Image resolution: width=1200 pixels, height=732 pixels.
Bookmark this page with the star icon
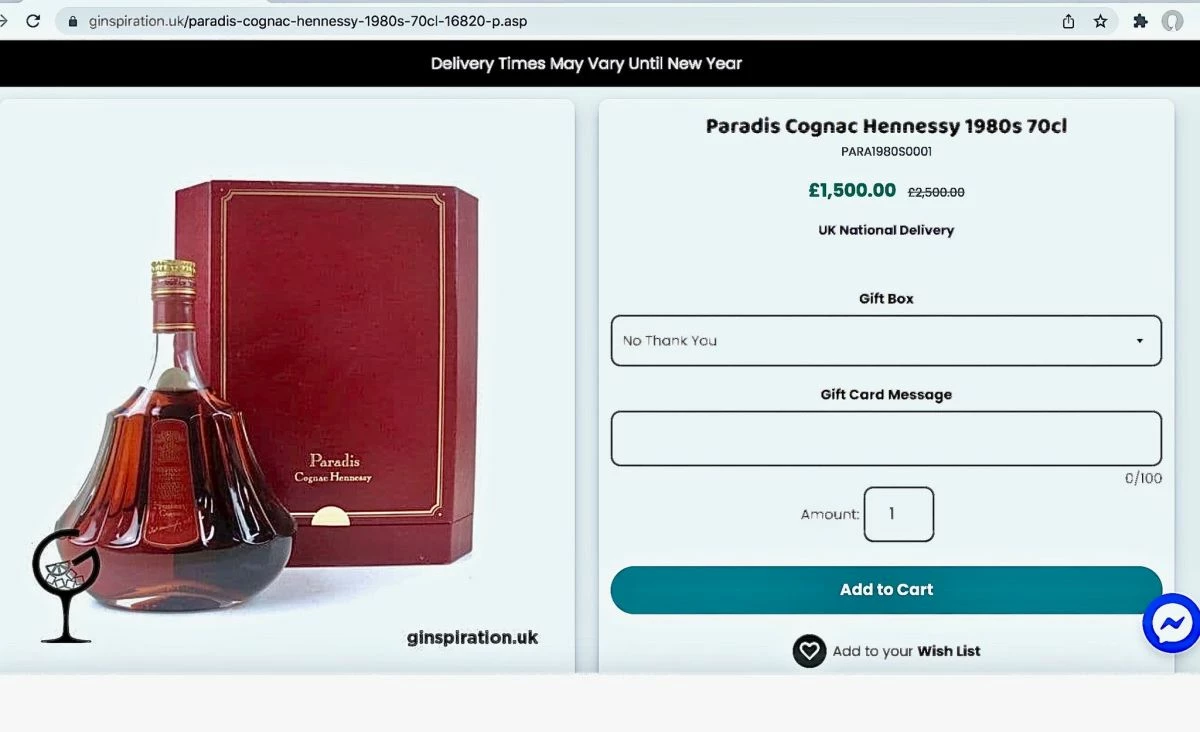[x=1100, y=21]
